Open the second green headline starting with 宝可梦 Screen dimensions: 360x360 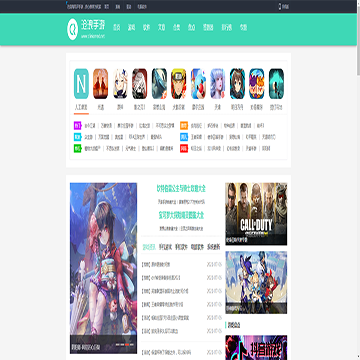(x=181, y=215)
